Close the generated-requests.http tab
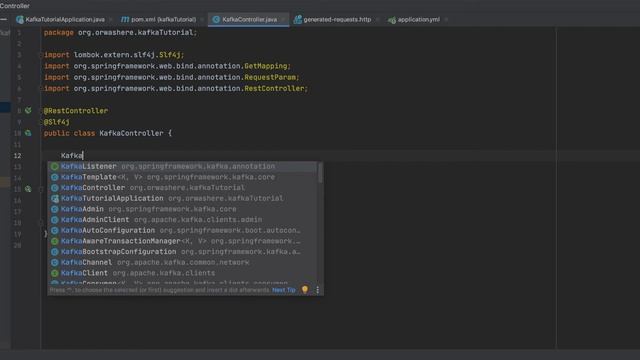Image resolution: width=640 pixels, height=360 pixels. 377,20
